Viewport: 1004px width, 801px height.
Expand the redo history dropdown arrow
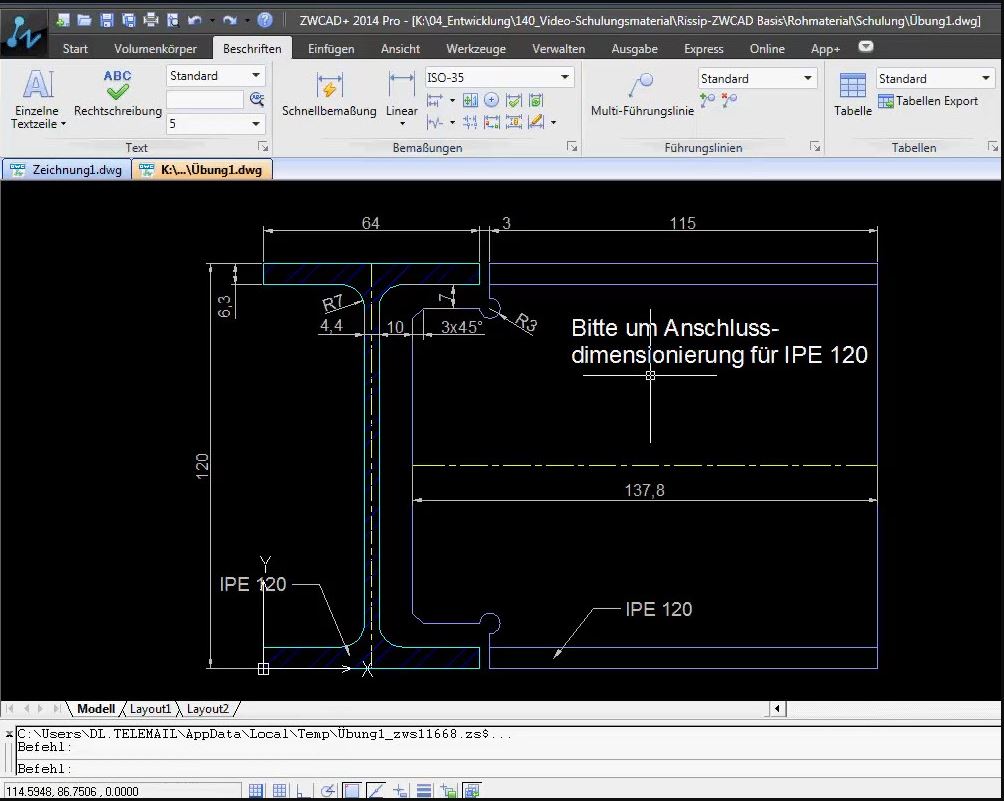pos(247,20)
